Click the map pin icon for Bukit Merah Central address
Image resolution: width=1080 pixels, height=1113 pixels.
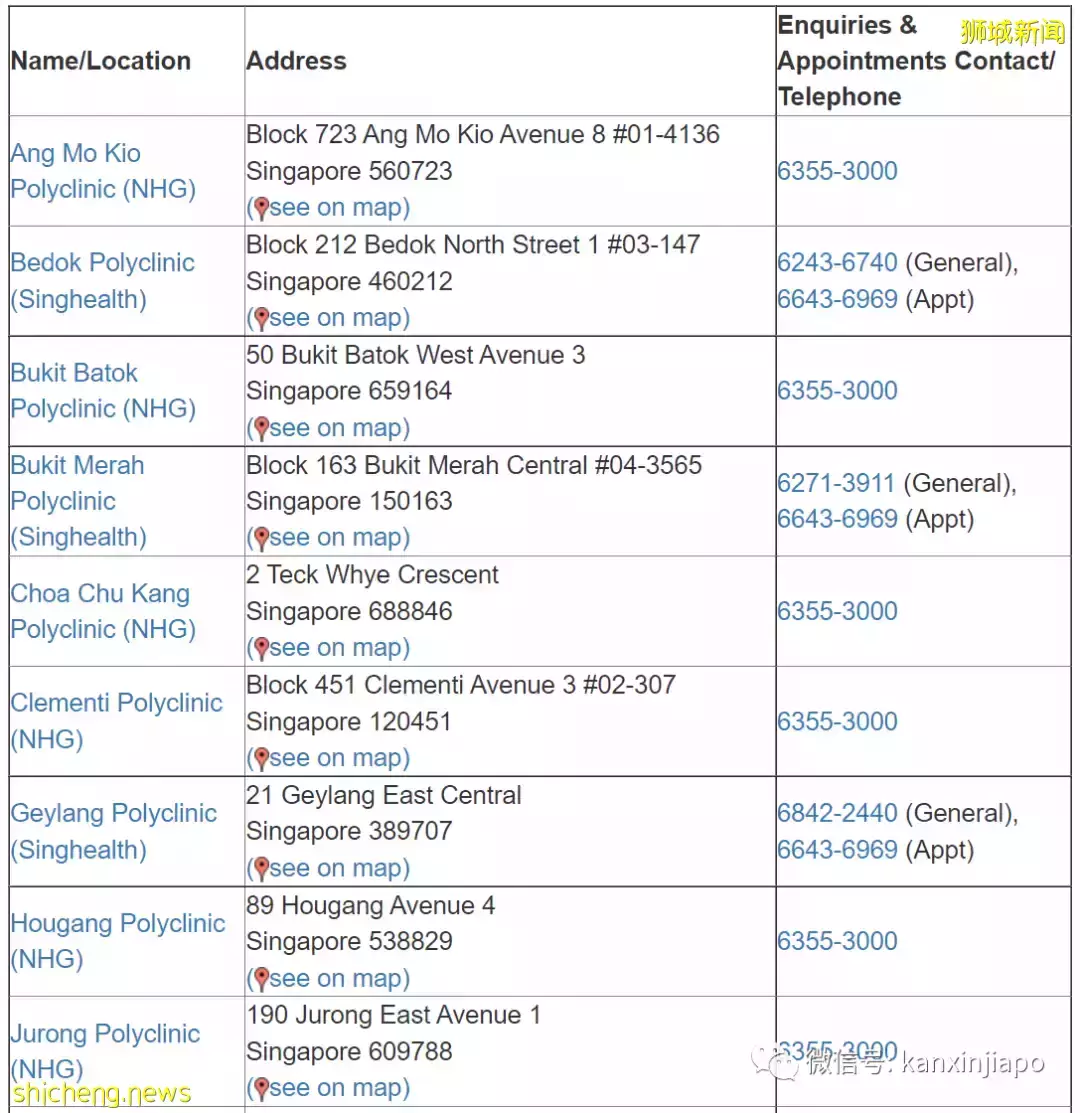click(261, 538)
